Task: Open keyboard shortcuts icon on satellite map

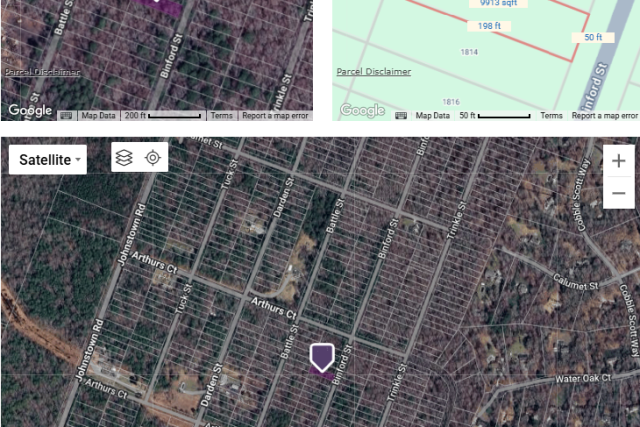Action: coord(66,116)
